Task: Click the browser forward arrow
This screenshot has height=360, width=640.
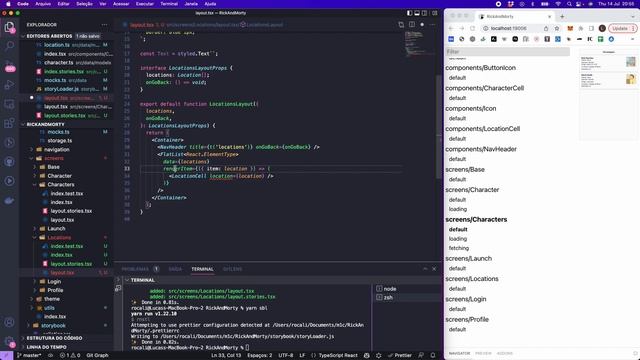Action: [462, 29]
